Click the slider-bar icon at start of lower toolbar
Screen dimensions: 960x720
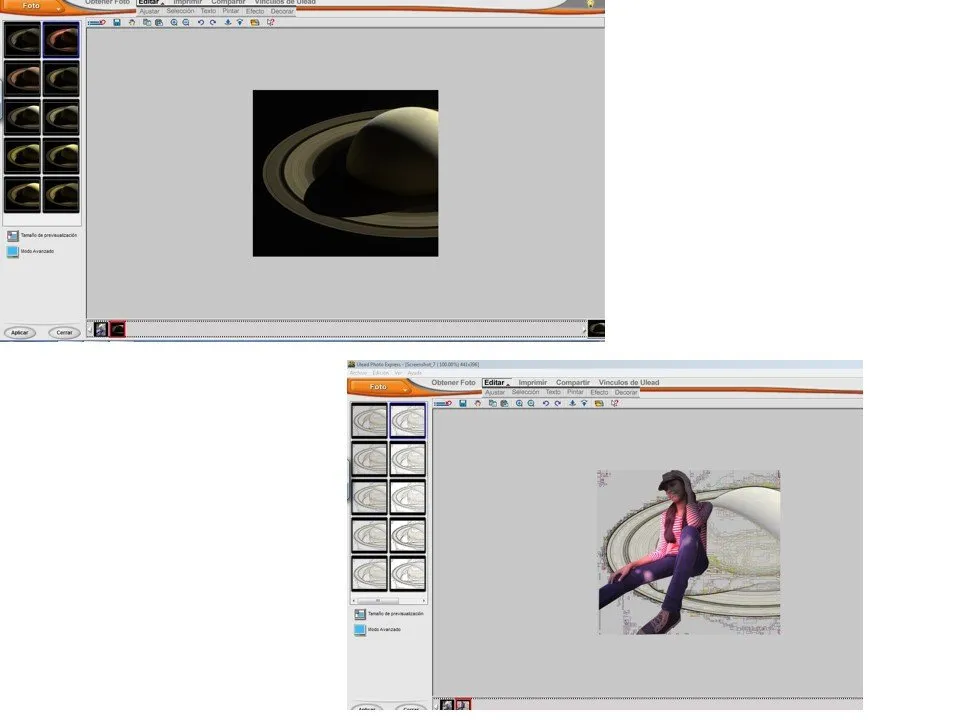pos(443,403)
